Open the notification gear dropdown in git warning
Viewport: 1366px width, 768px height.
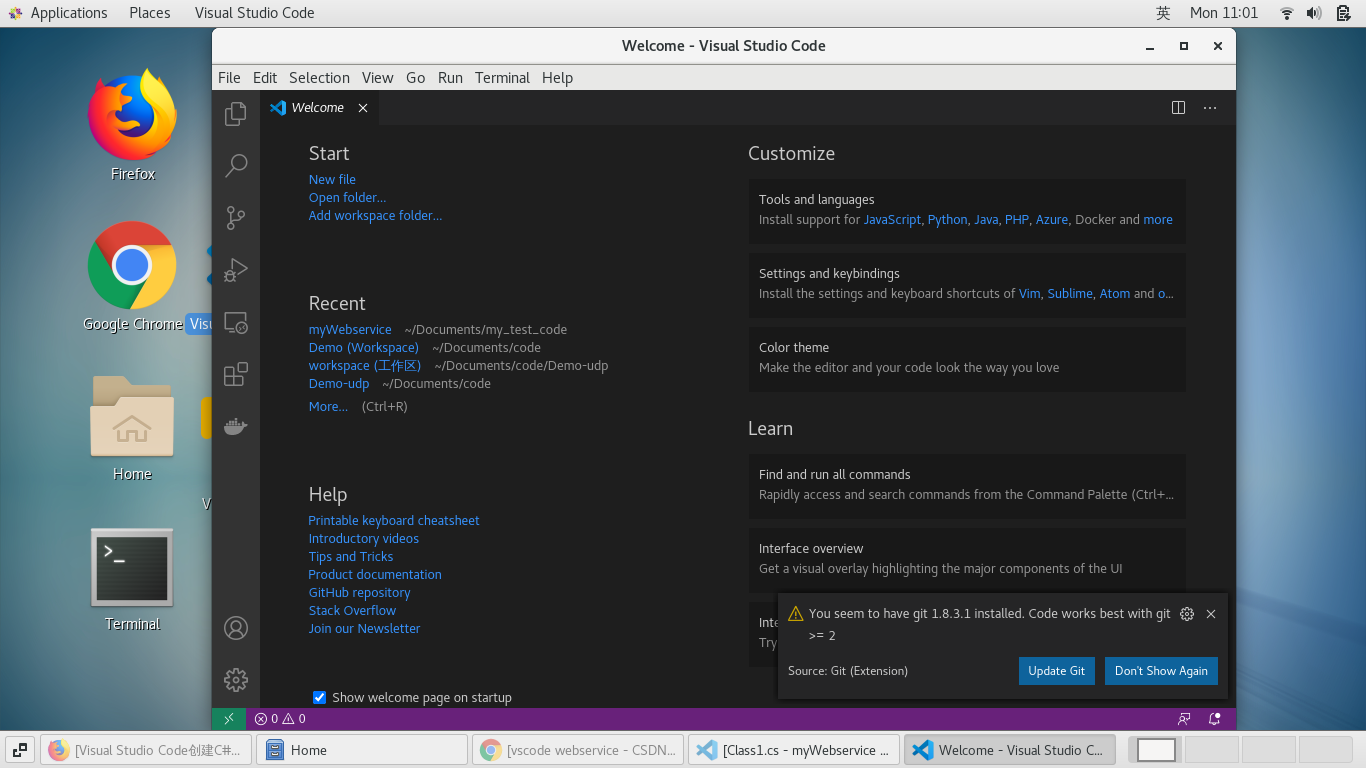[x=1187, y=614]
